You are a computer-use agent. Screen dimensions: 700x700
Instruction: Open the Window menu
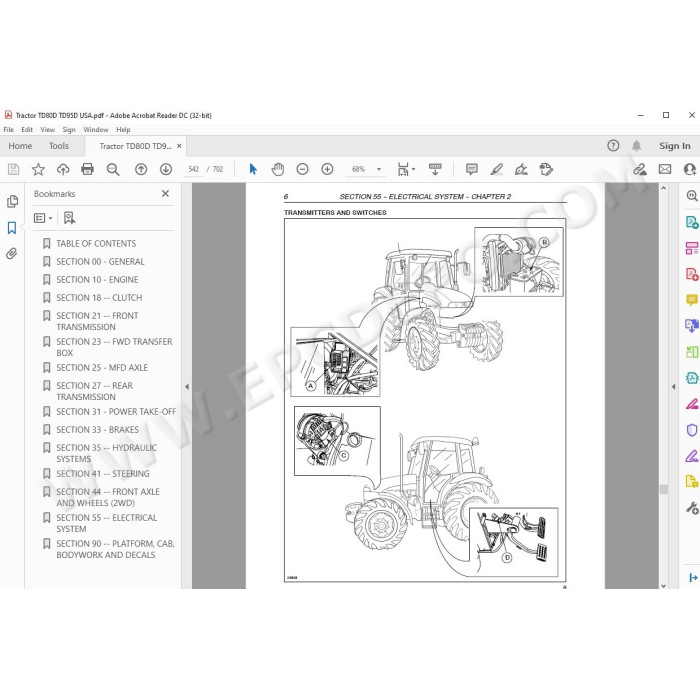pos(96,129)
